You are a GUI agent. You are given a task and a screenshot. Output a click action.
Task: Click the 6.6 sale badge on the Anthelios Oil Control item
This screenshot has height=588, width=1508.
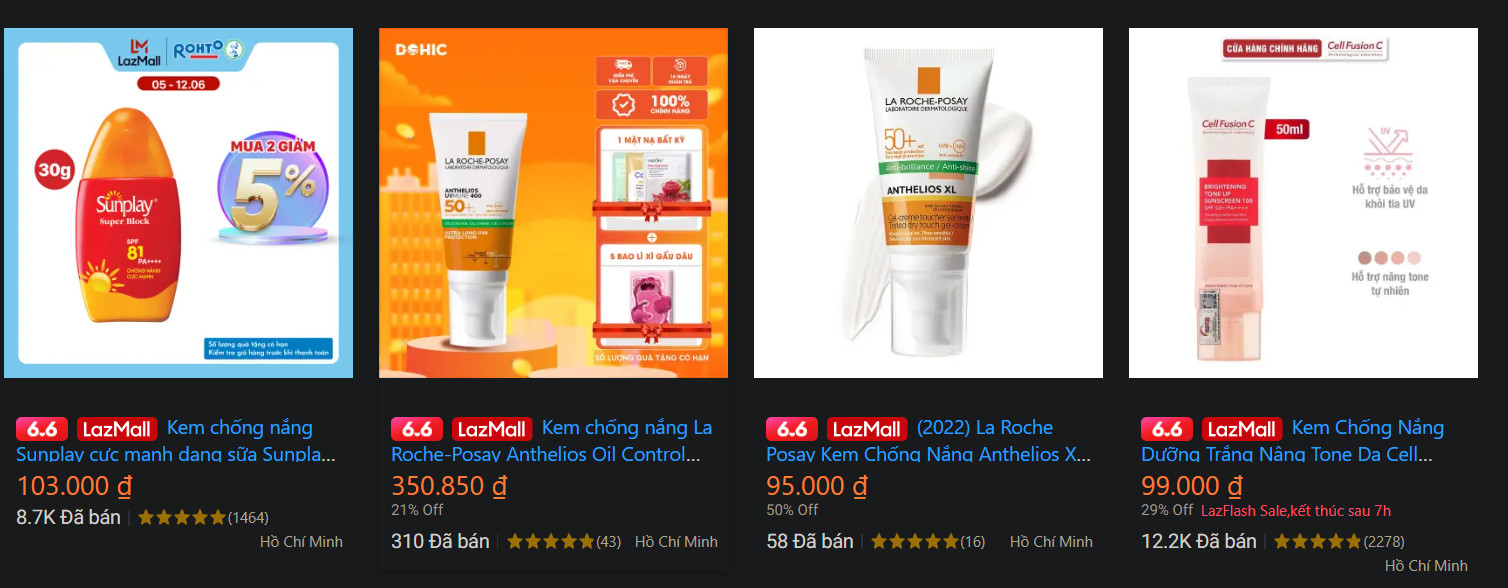pos(417,429)
